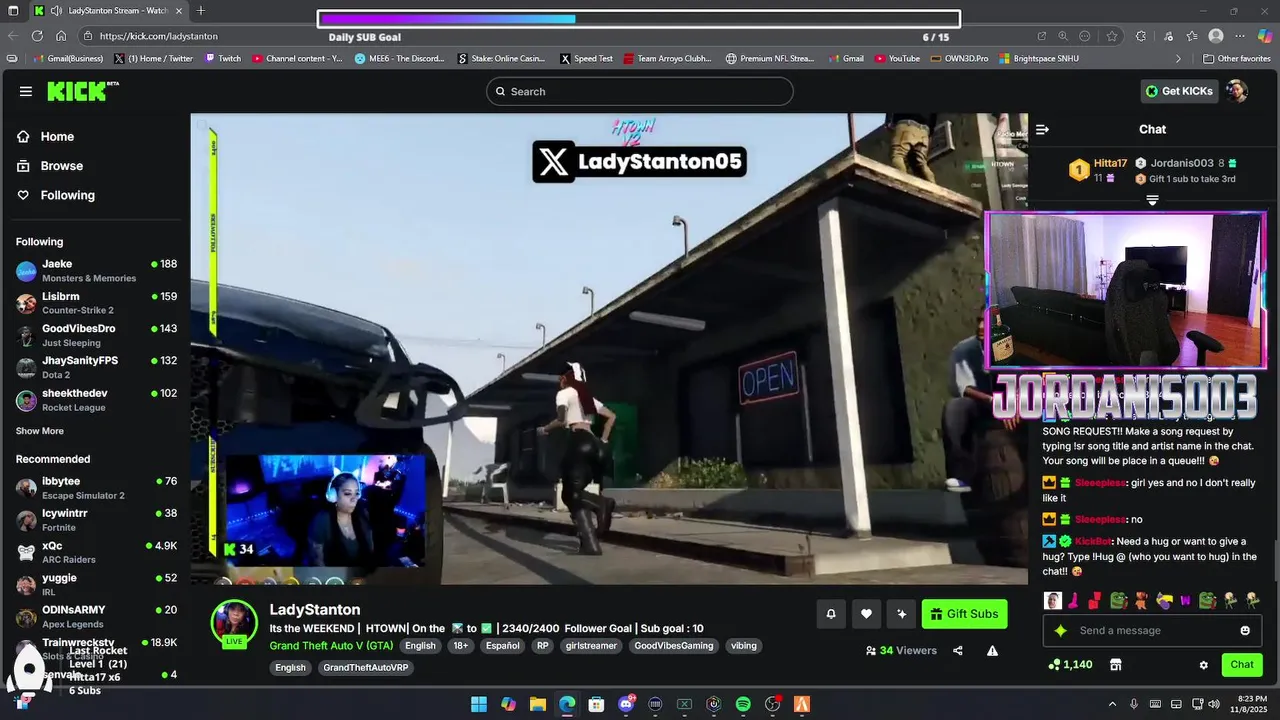1280x720 pixels.
Task: Open JhaySanityFPS channel
Action: coord(96,367)
